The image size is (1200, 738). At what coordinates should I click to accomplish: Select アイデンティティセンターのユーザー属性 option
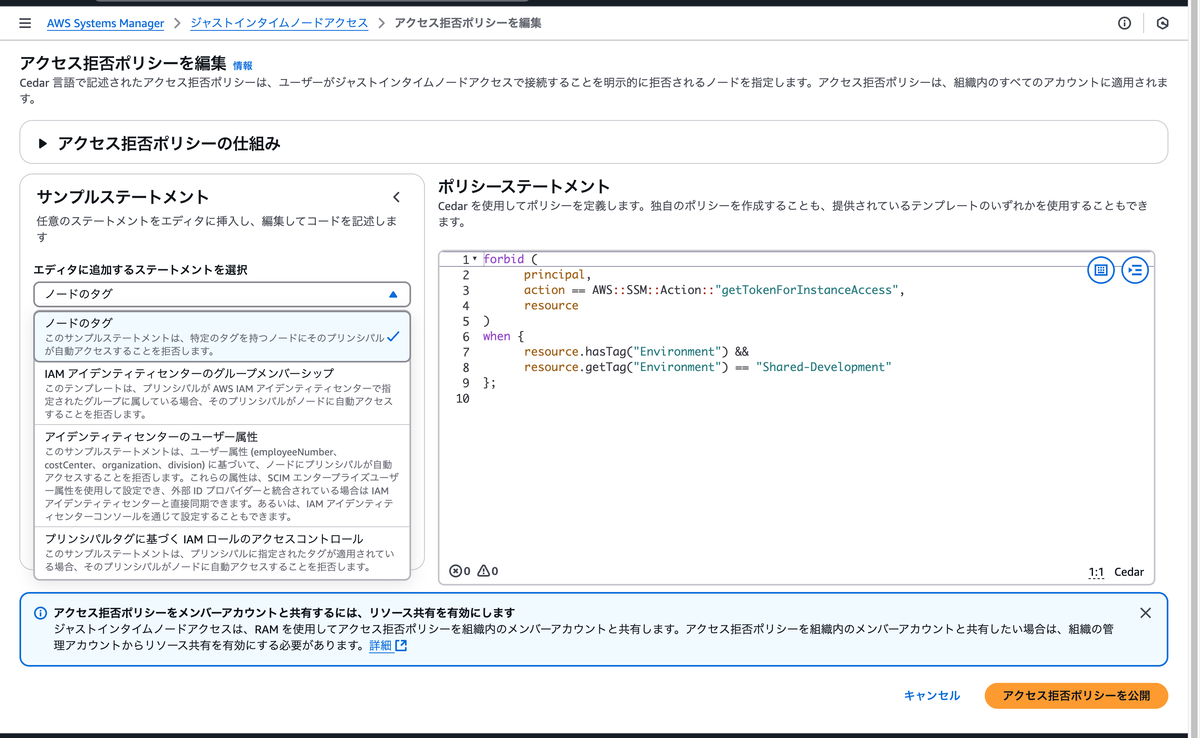click(222, 476)
